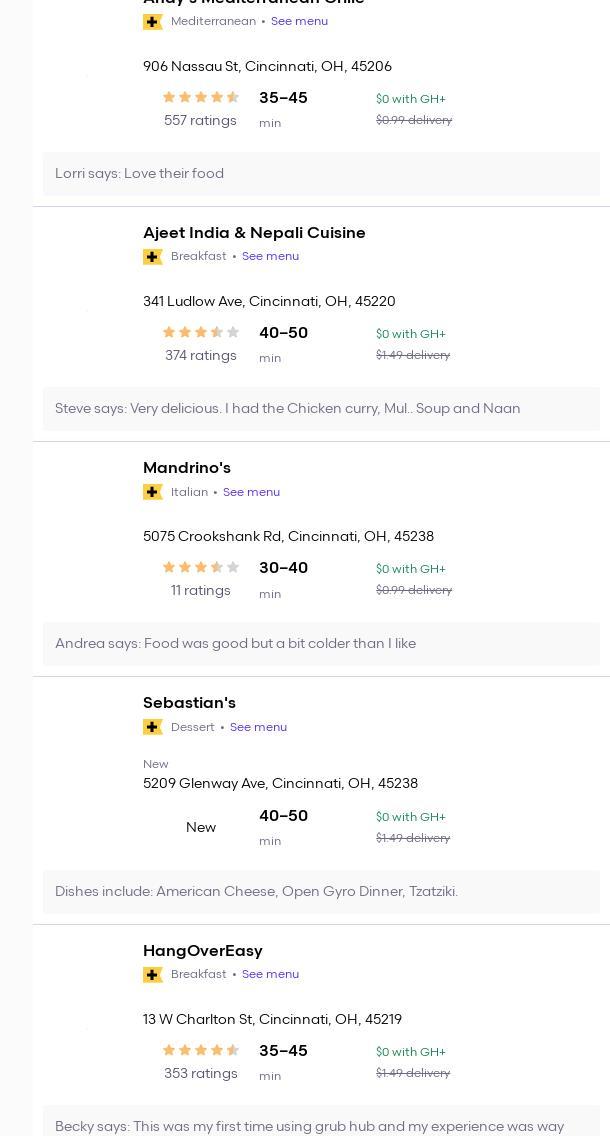610x1136 pixels.
Task: Click the GH+ badge under Mandrino's
Action: [x=153, y=492]
